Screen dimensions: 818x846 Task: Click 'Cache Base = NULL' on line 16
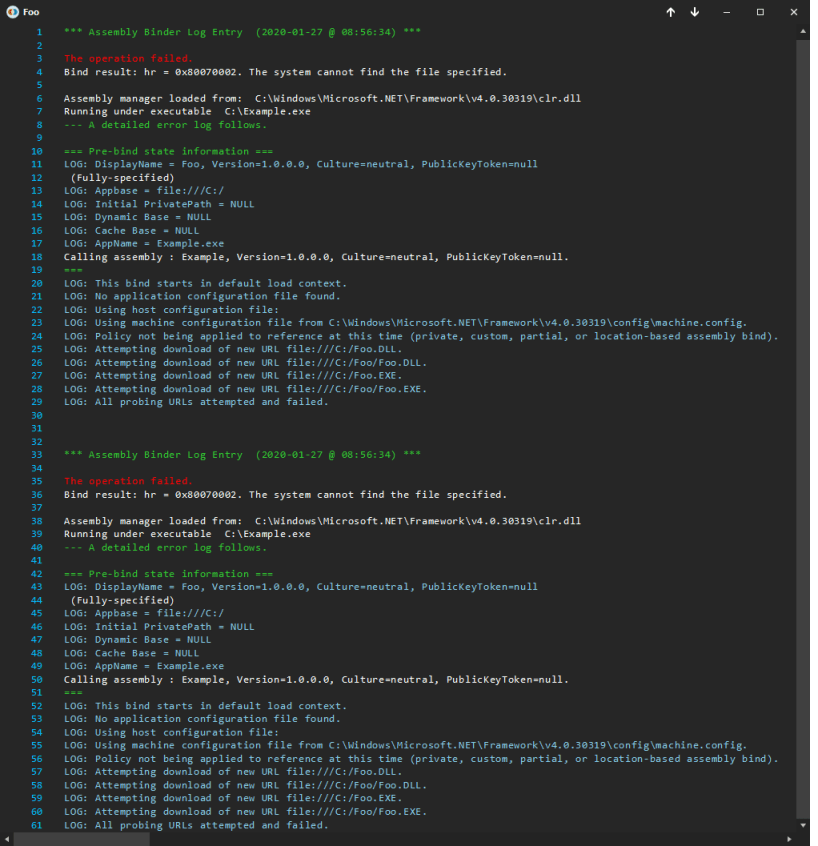[147, 230]
